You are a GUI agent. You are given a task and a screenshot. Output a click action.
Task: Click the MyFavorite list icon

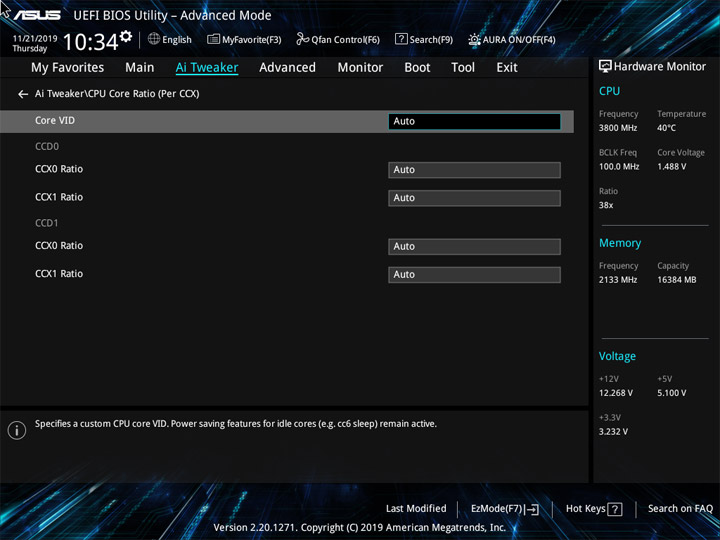(x=214, y=39)
